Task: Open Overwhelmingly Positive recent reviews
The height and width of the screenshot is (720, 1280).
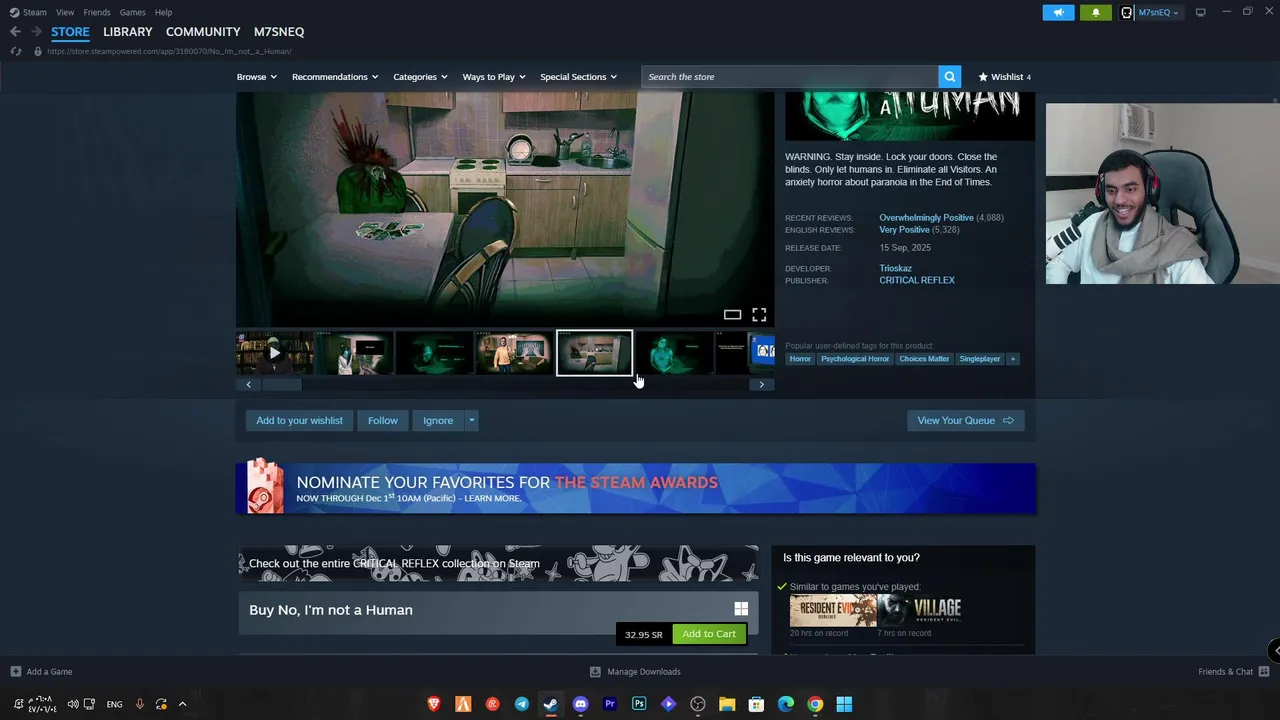Action: coord(926,217)
